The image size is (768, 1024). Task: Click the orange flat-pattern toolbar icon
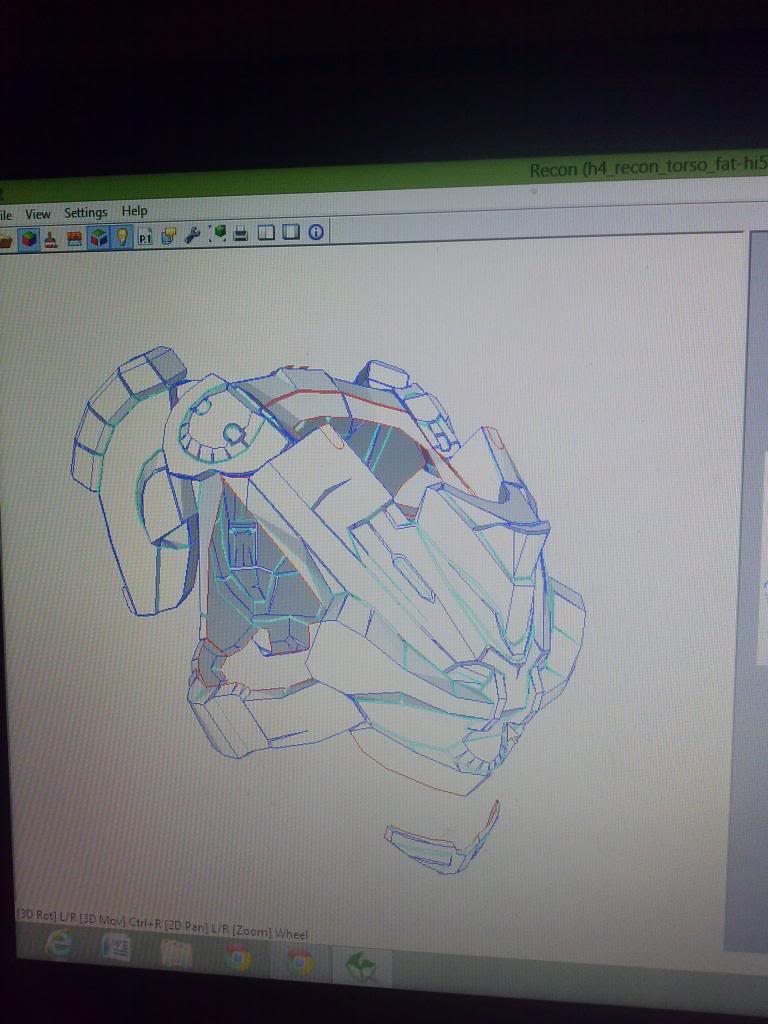pyautogui.click(x=74, y=239)
